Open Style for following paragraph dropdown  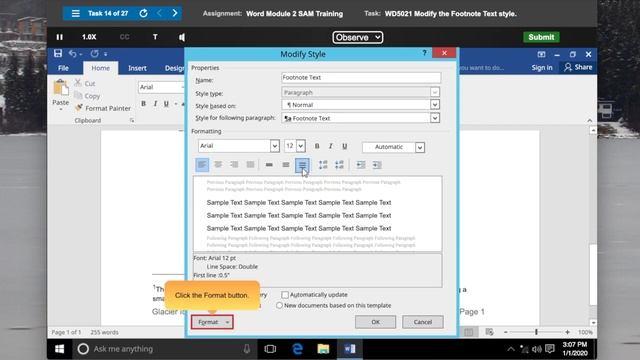coord(435,118)
